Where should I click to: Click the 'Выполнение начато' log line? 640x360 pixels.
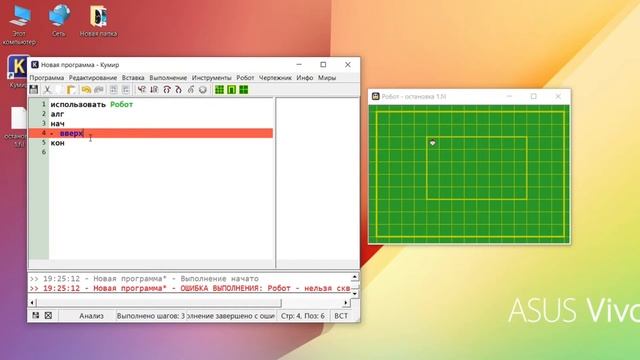click(144, 279)
